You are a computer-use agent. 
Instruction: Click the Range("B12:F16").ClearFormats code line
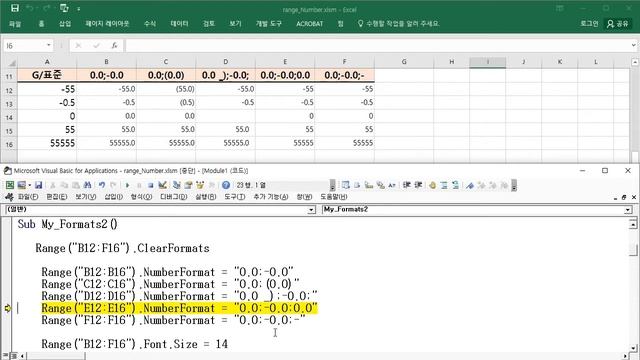(122, 248)
